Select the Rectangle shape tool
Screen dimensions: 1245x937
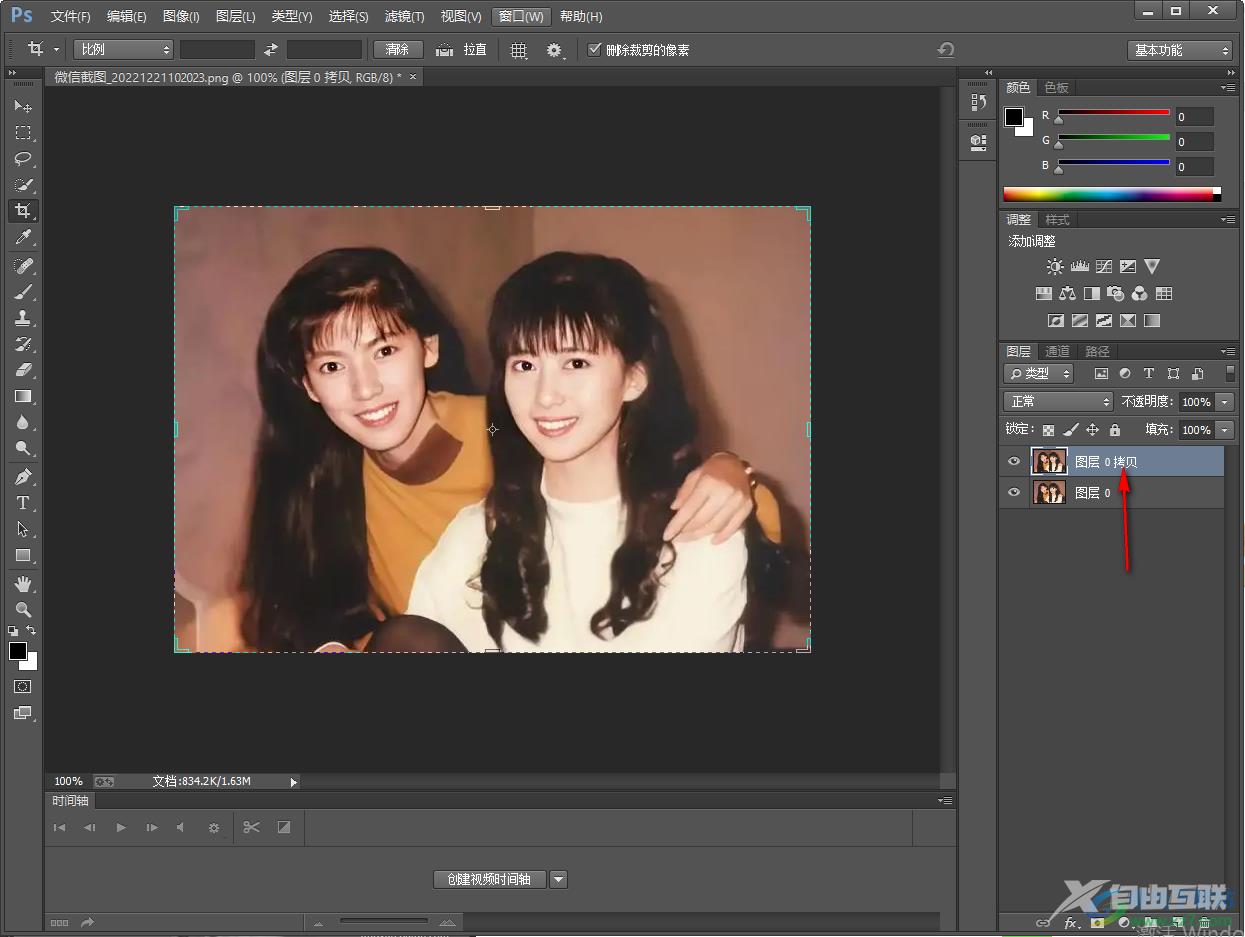(x=22, y=555)
